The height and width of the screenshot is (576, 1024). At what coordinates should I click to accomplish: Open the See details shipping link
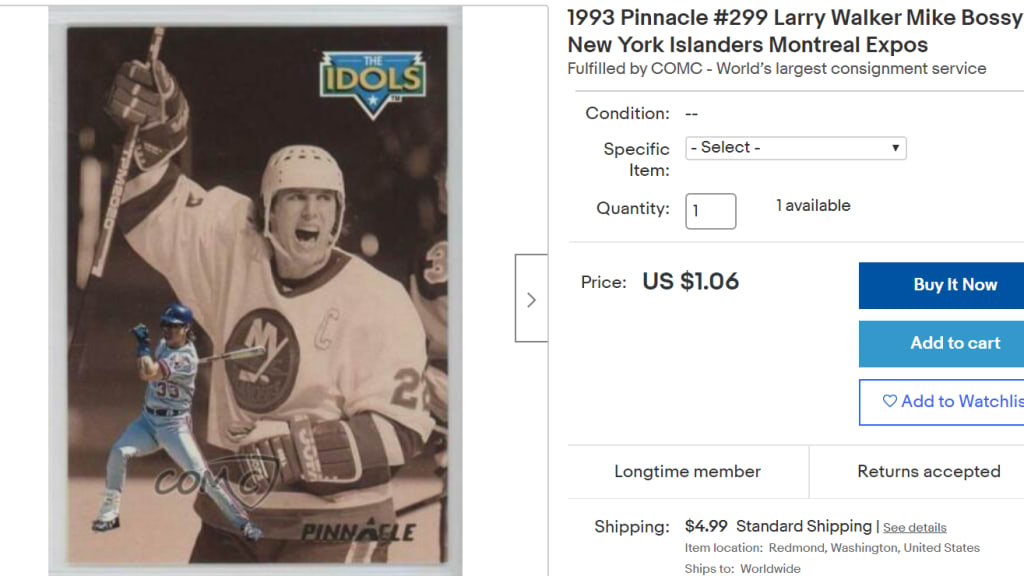point(914,527)
